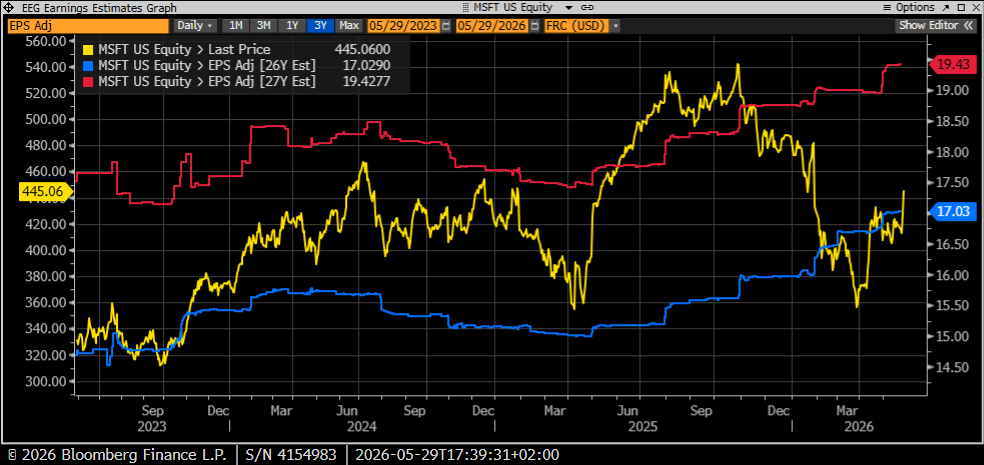Select the 1Y time range
Image resolution: width=984 pixels, height=465 pixels.
(x=292, y=26)
